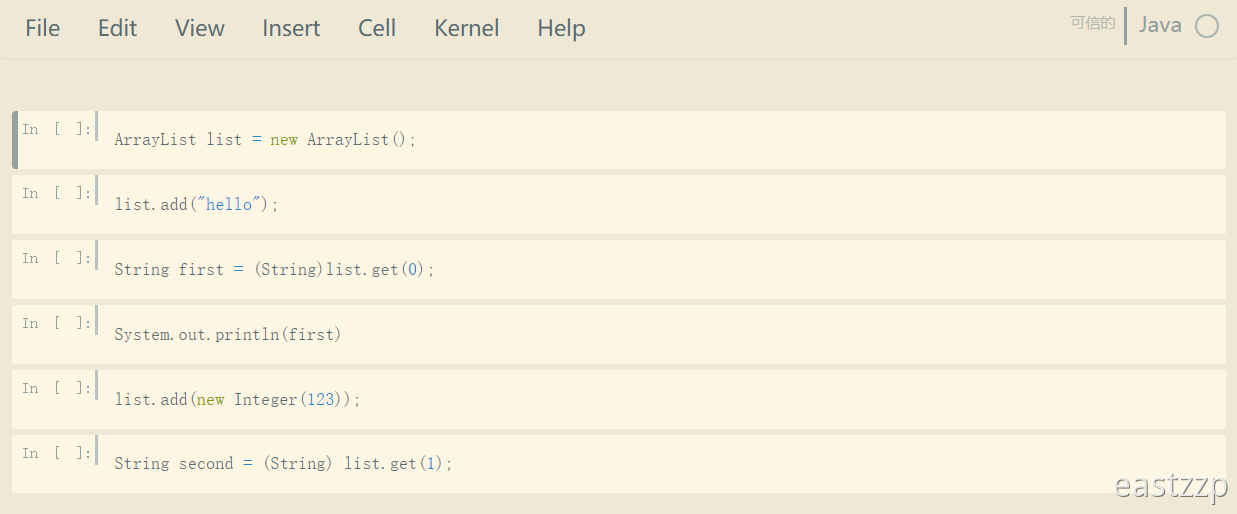Click the In [ ] prompt of the first cell
The image size is (1237, 514).
point(57,129)
